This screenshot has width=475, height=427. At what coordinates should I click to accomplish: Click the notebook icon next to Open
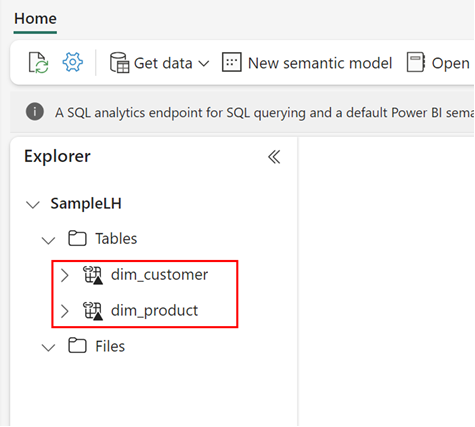pos(416,62)
